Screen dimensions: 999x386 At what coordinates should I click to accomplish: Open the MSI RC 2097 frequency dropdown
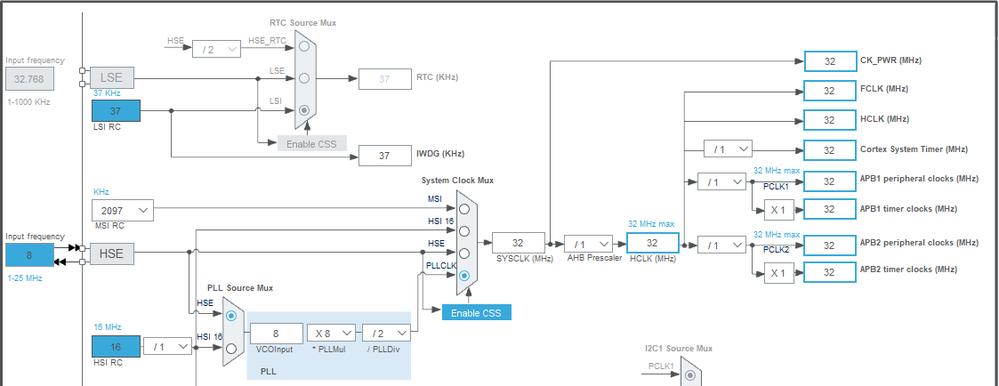(123, 211)
